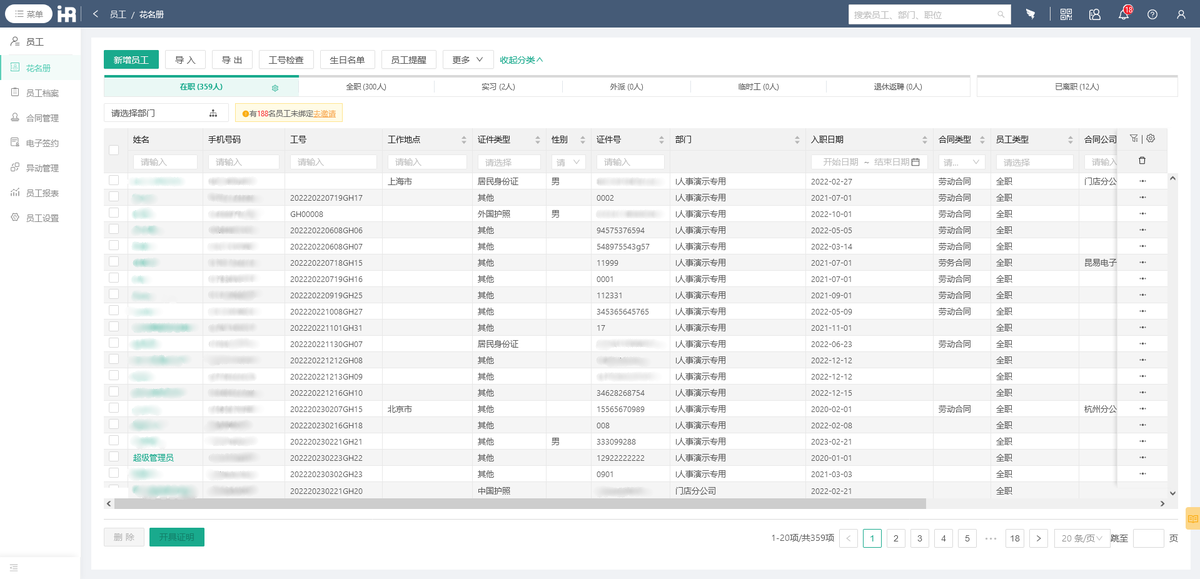The image size is (1200, 579).
Task: Click the filter funnel icon in table header
Action: pyautogui.click(x=1133, y=139)
